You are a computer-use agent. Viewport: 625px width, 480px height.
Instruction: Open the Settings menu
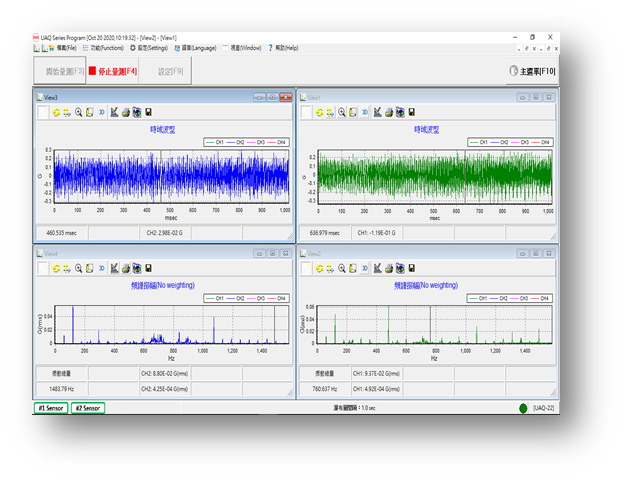click(149, 47)
